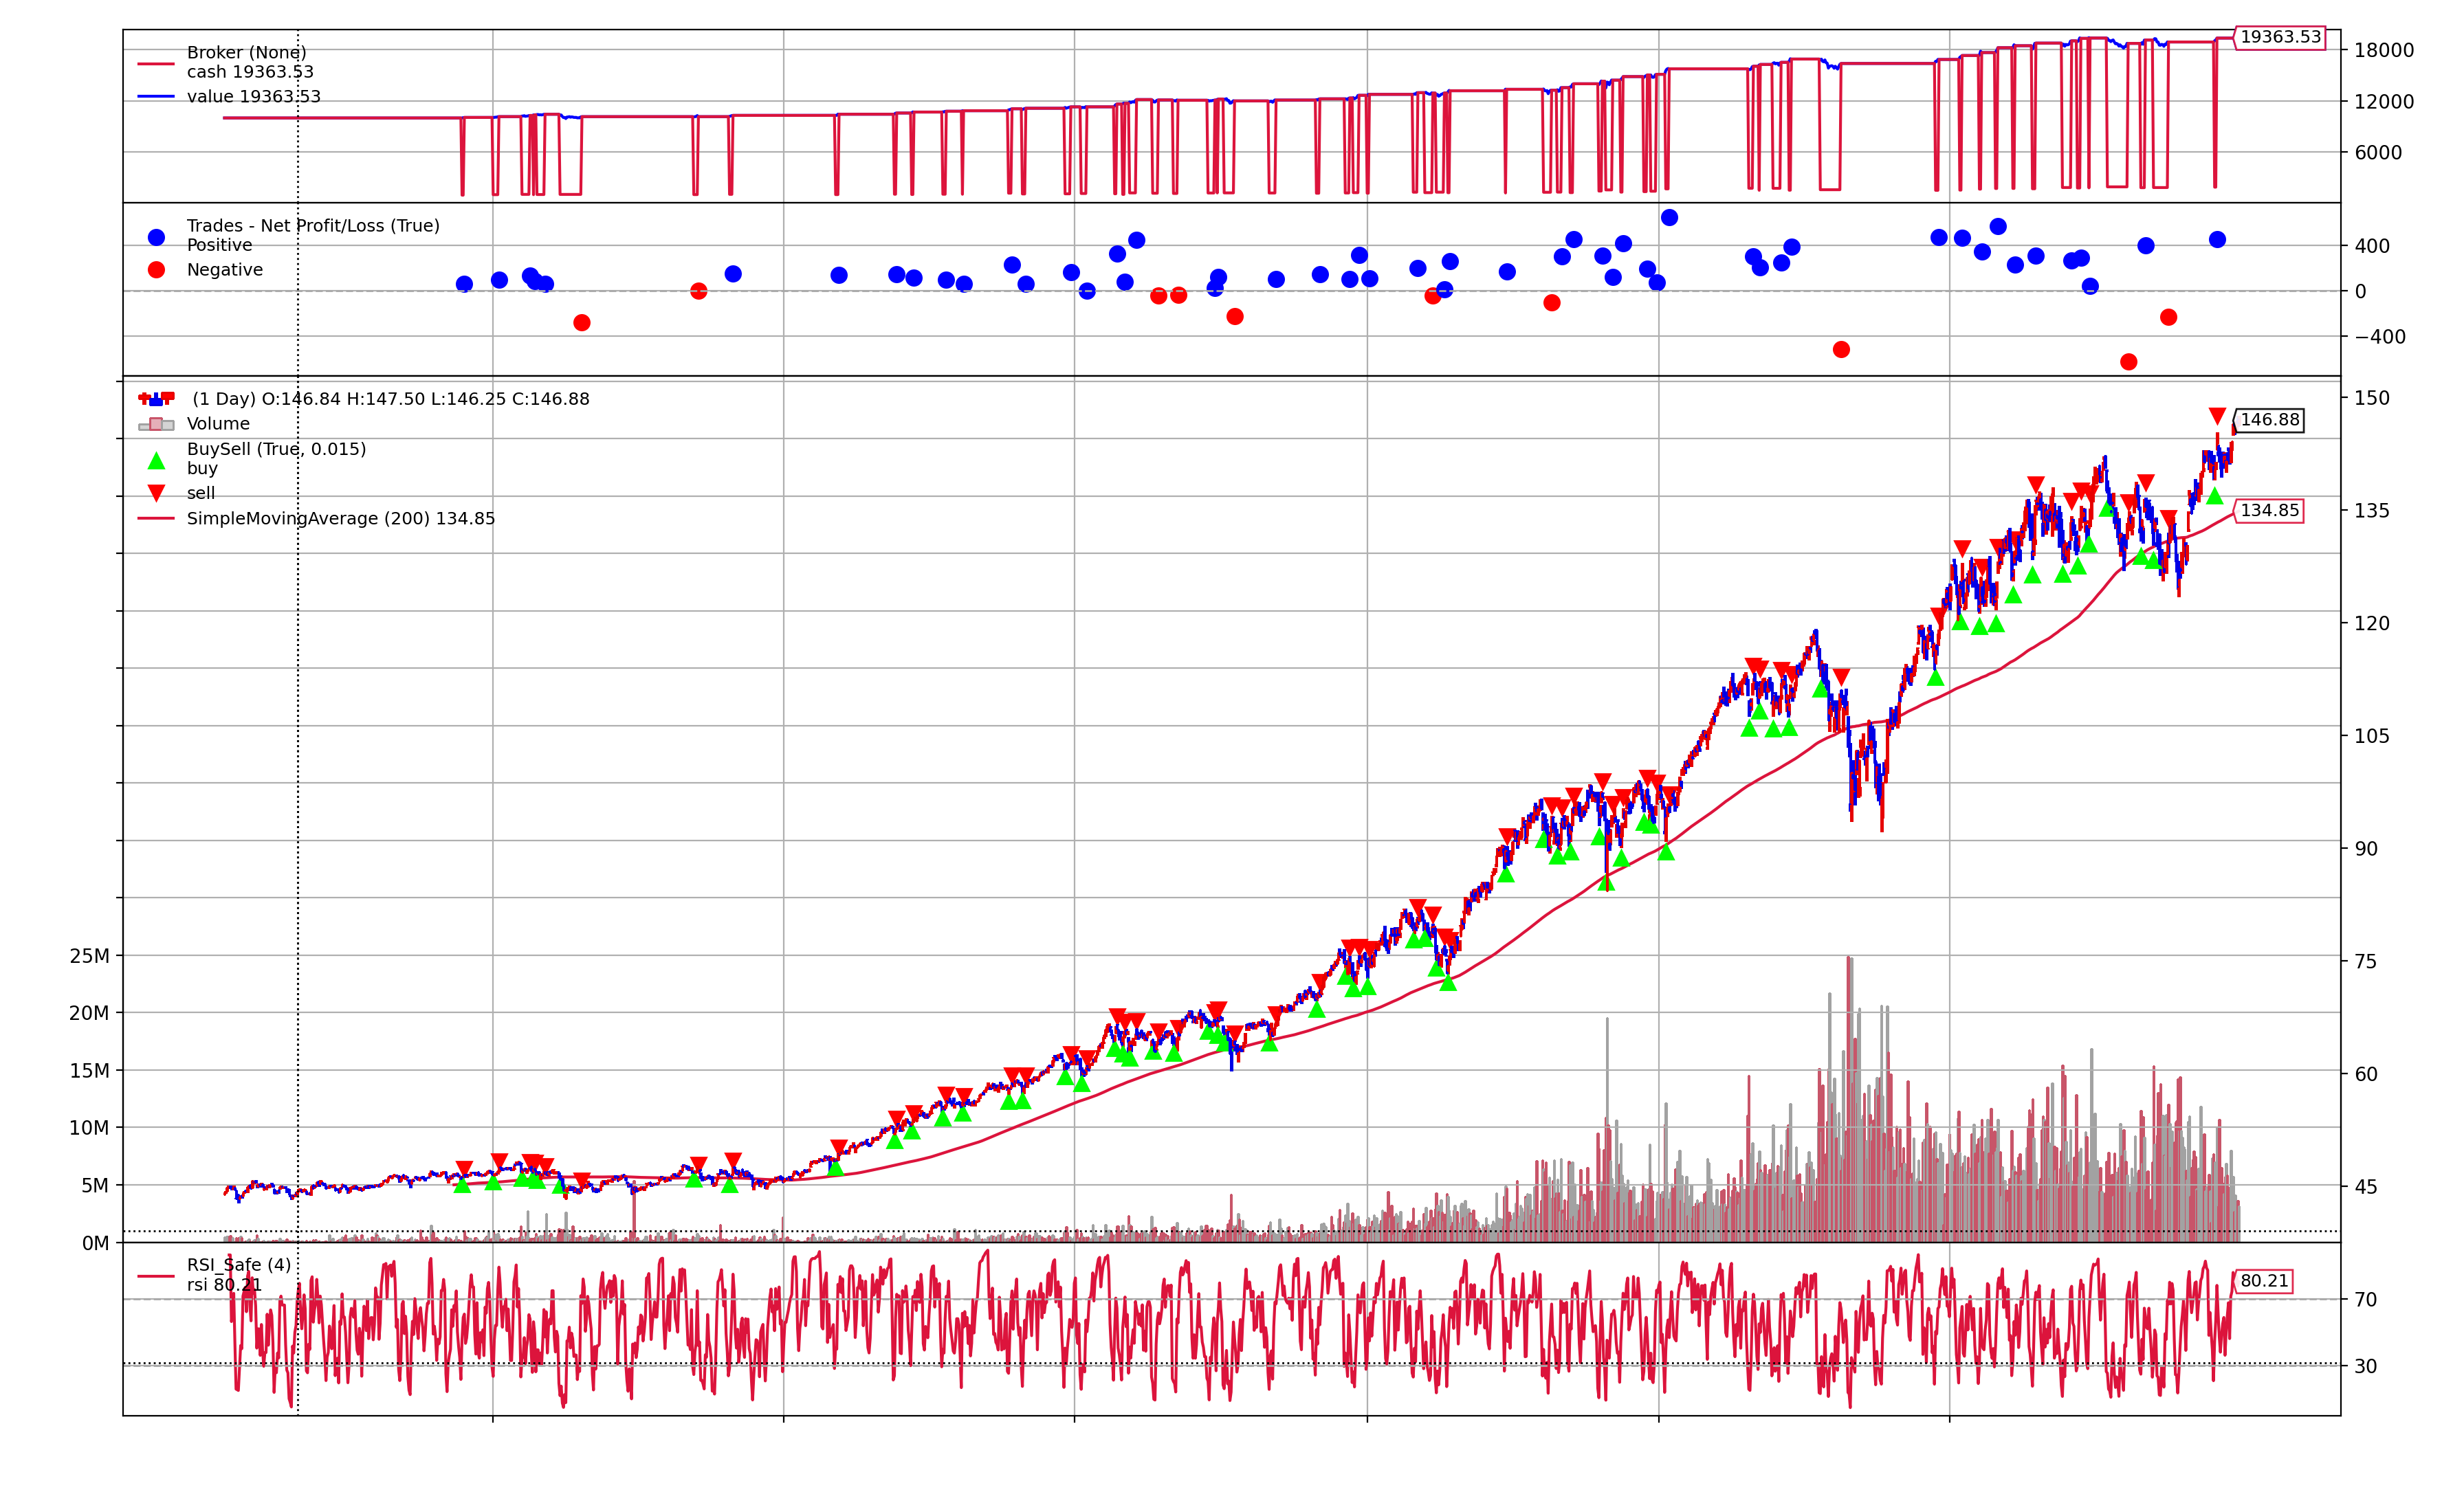2464x1490 pixels.
Task: Click the last sell marker above price
Action: (2217, 416)
